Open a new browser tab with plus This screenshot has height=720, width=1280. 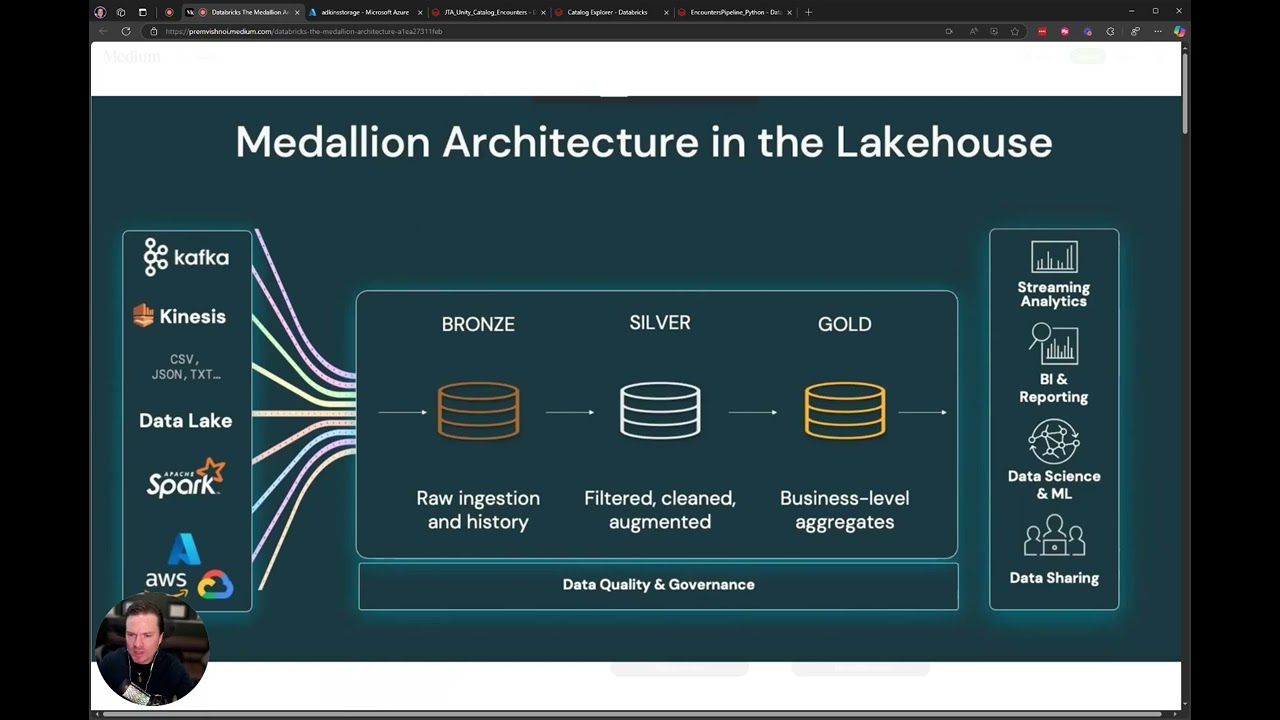808,12
